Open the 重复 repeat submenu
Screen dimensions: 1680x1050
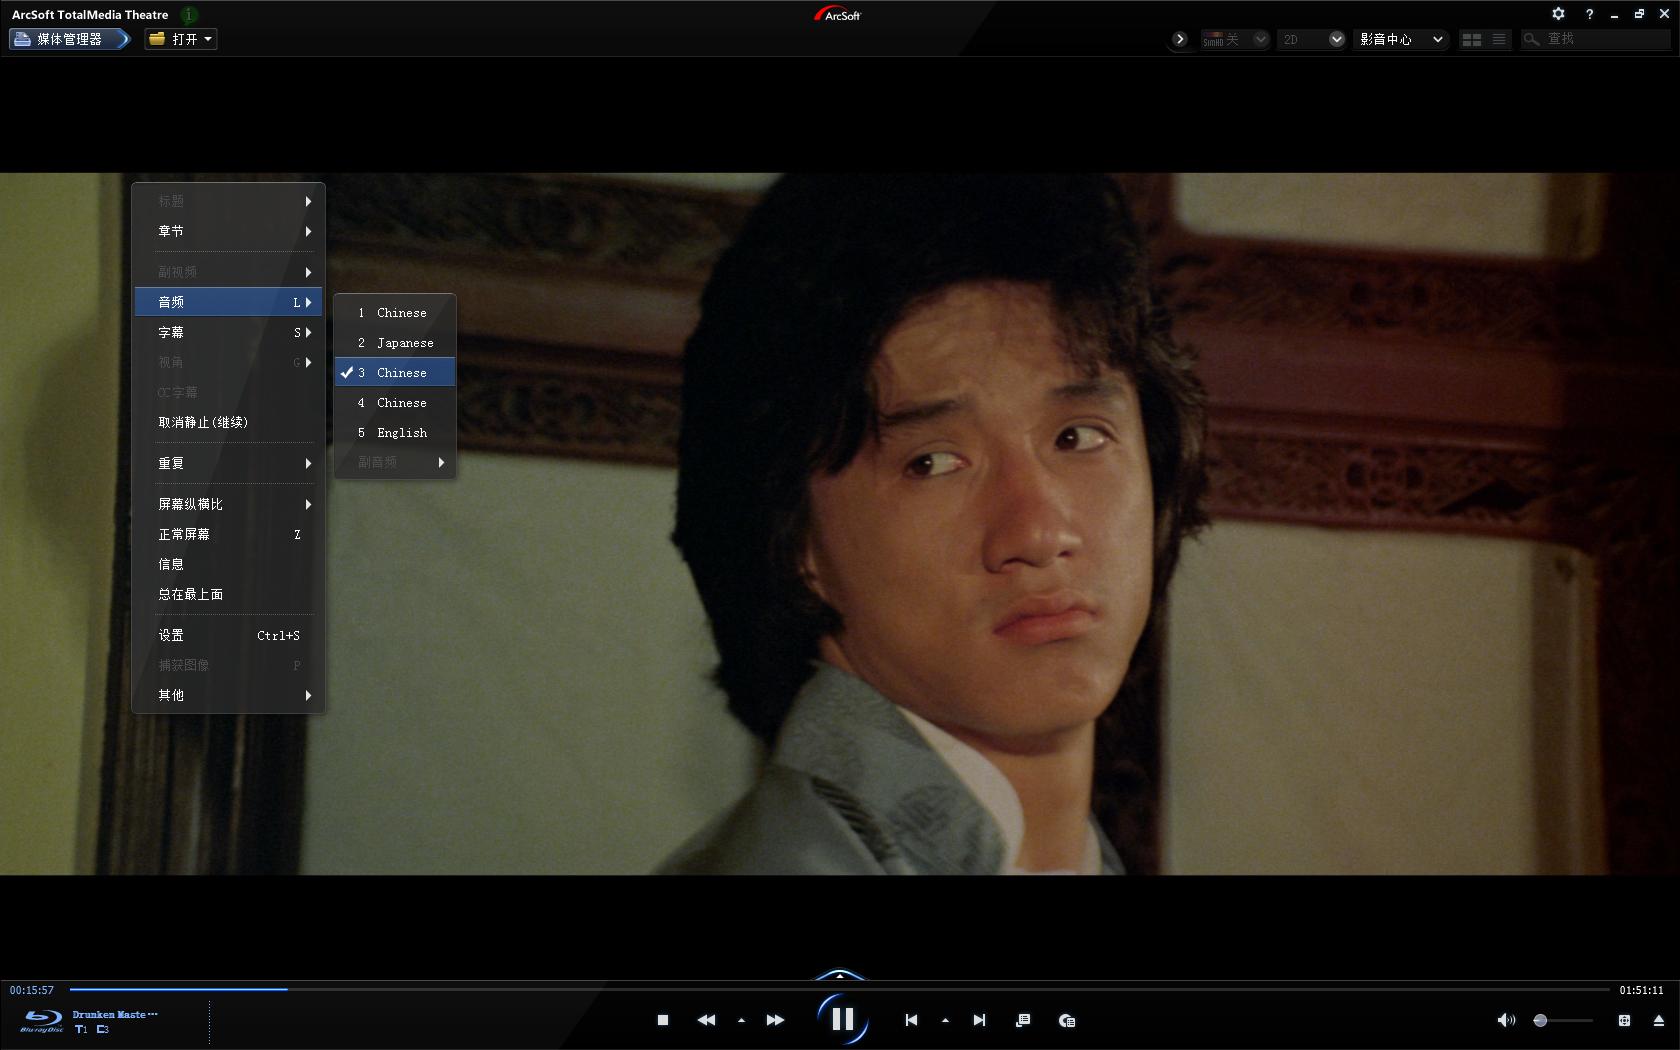tap(228, 463)
